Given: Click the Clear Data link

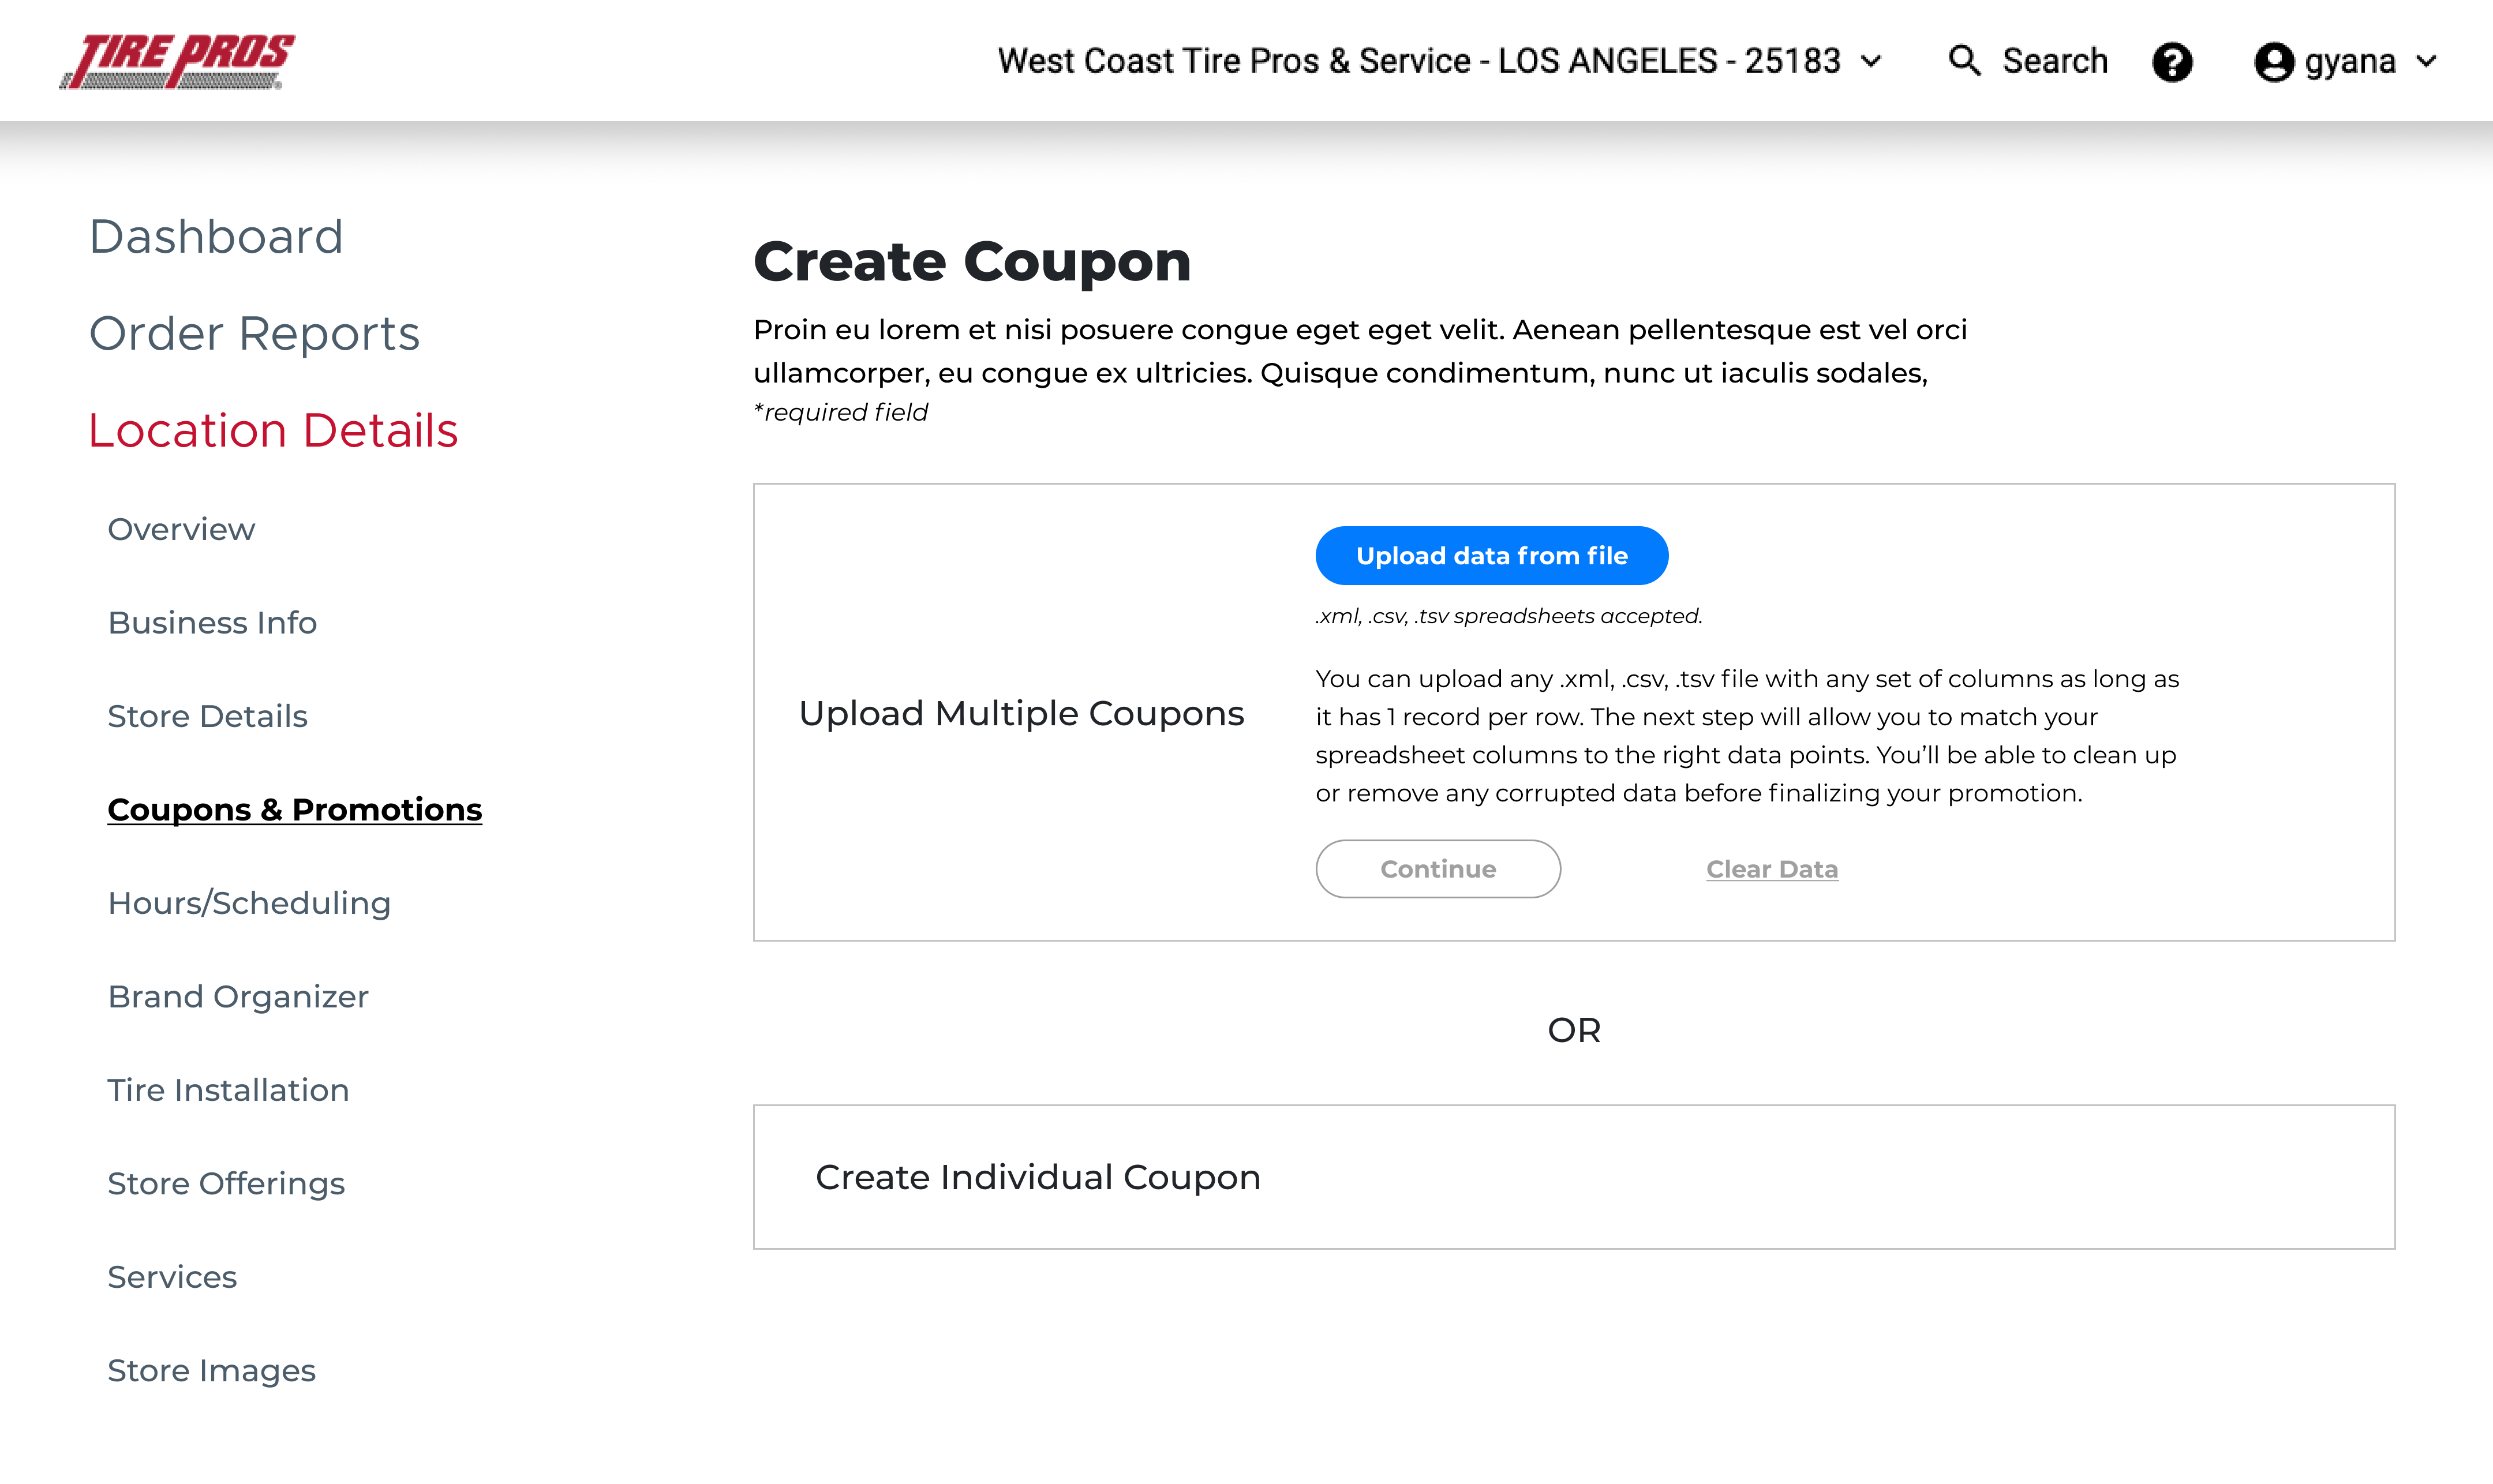Looking at the screenshot, I should [x=1772, y=867].
